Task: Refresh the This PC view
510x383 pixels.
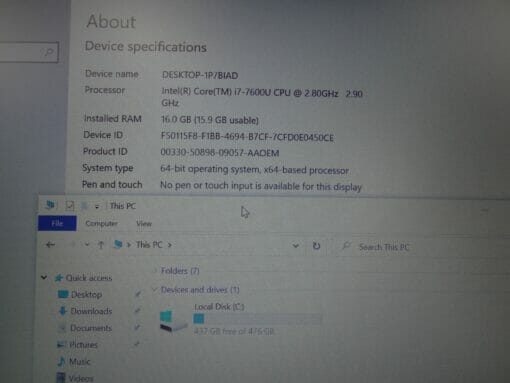Action: (x=316, y=246)
